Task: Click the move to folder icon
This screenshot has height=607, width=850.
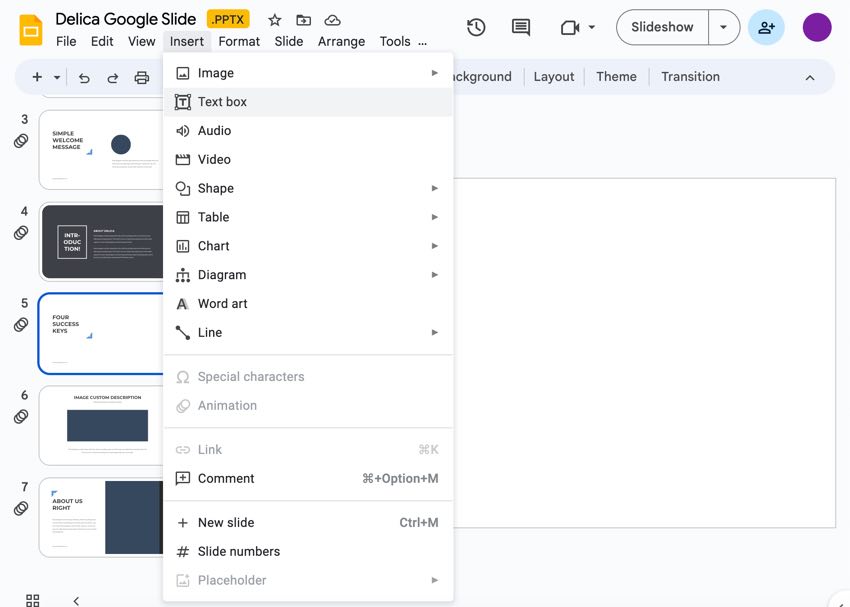Action: [x=304, y=20]
